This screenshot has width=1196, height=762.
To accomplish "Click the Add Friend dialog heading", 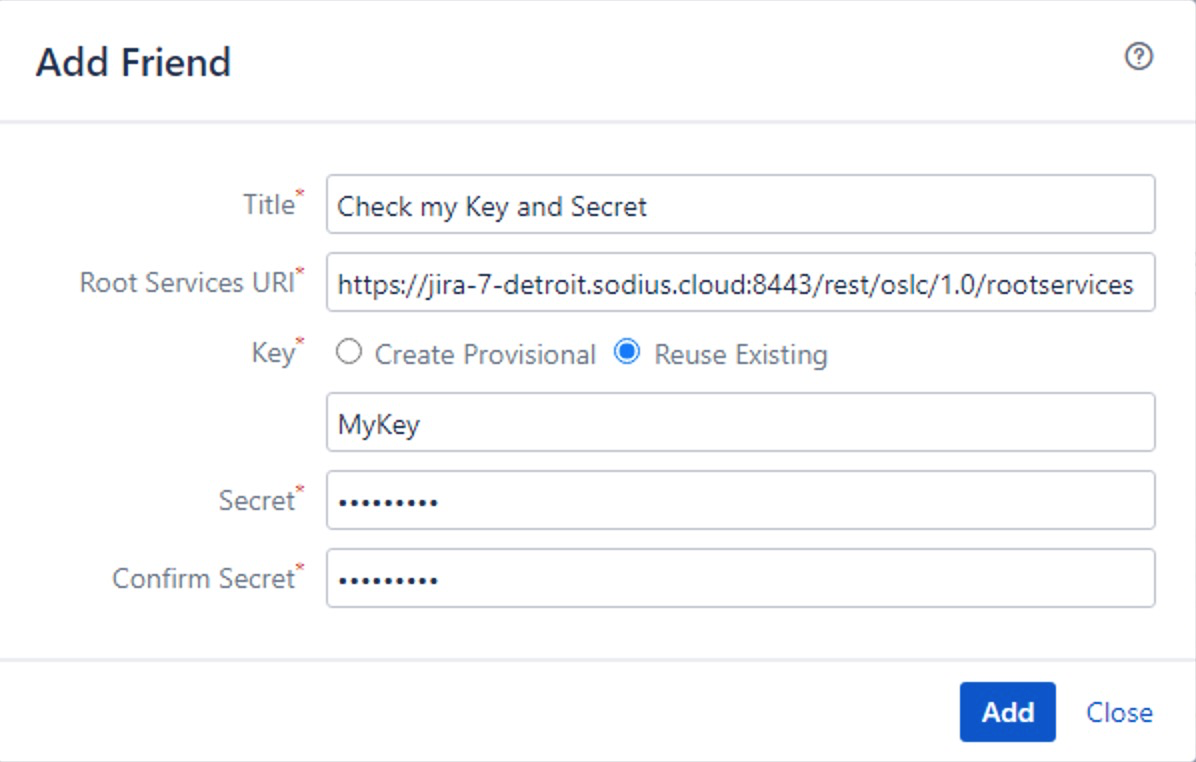I will pyautogui.click(x=133, y=62).
